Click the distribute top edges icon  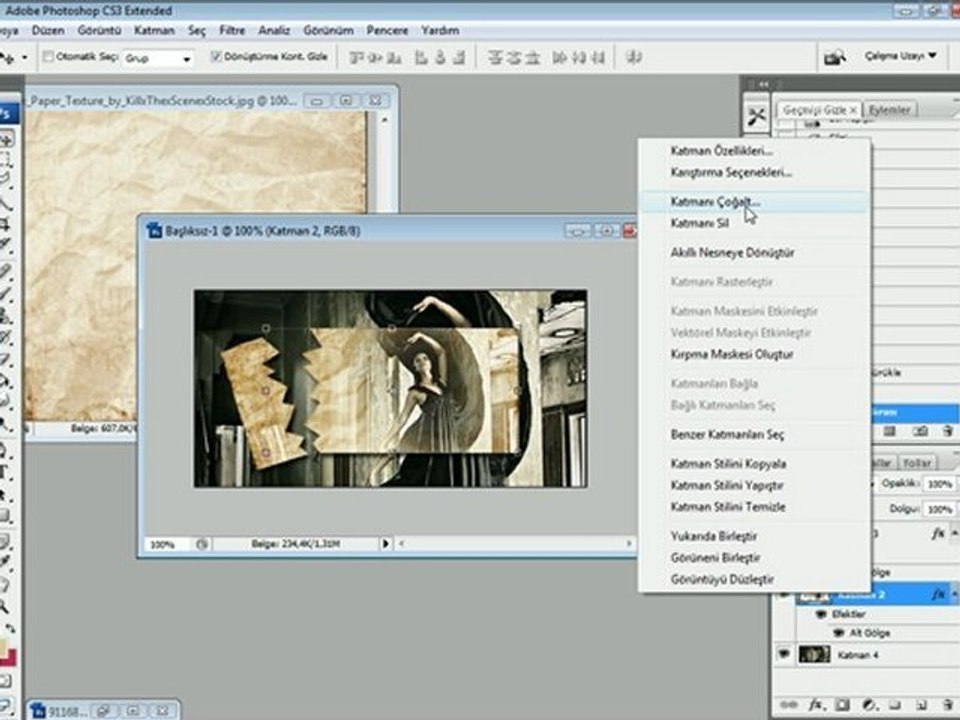(x=495, y=58)
